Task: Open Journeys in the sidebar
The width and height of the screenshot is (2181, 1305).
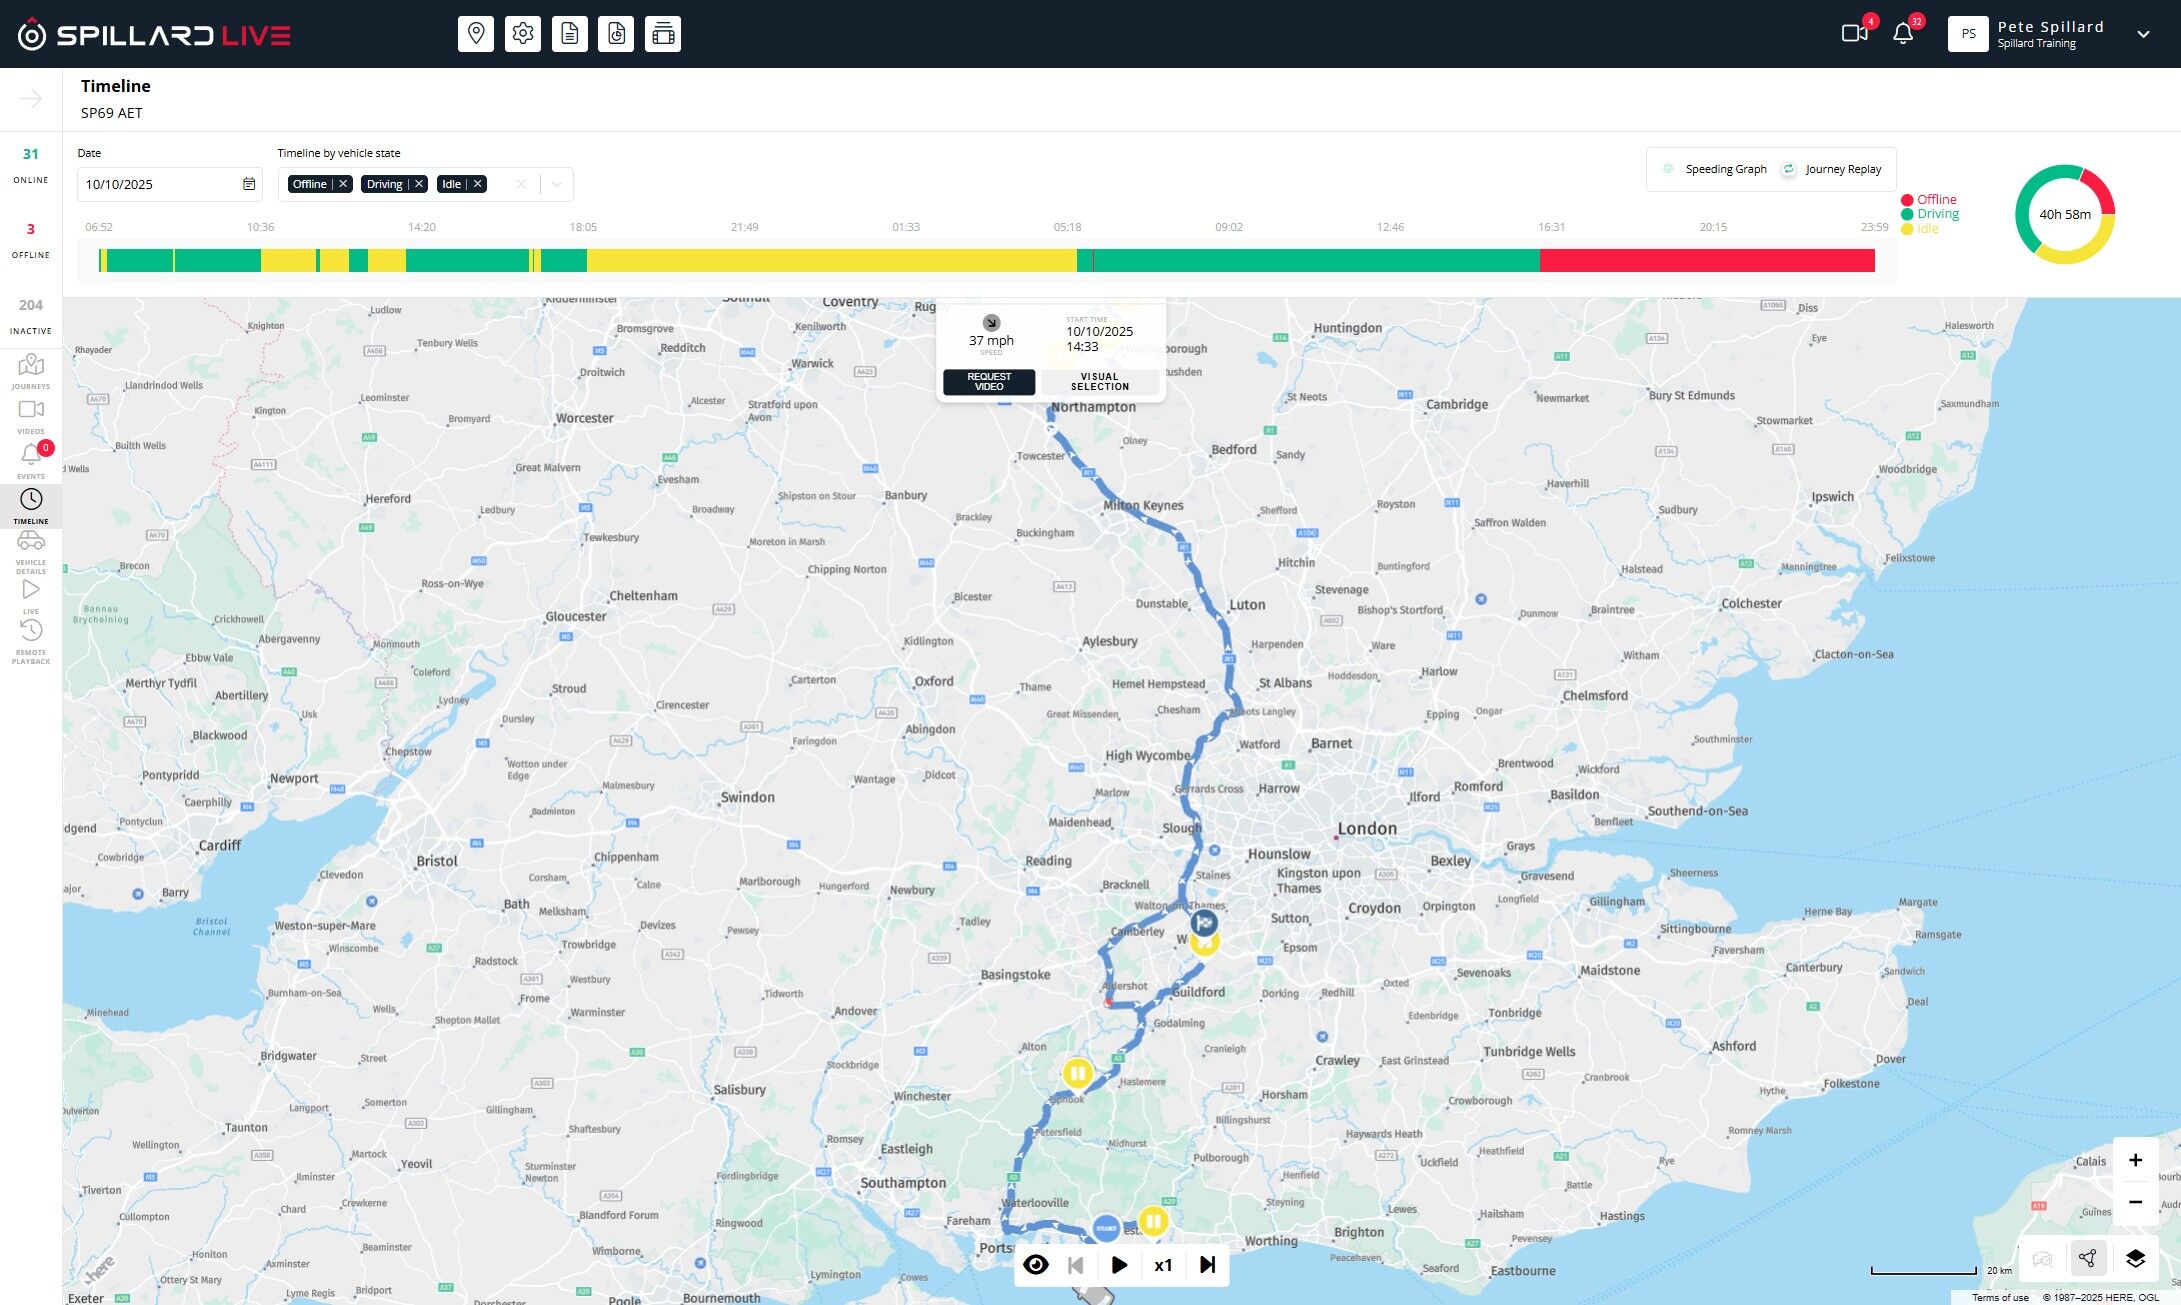Action: click(x=31, y=371)
